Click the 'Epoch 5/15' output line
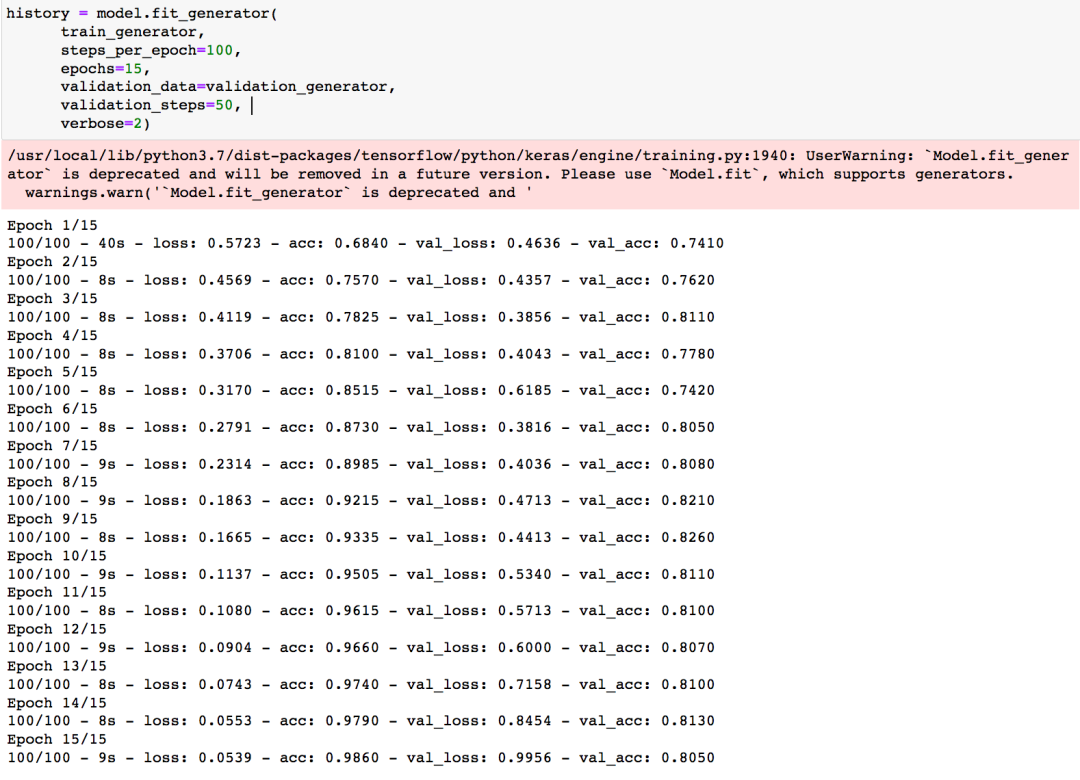 tap(52, 372)
